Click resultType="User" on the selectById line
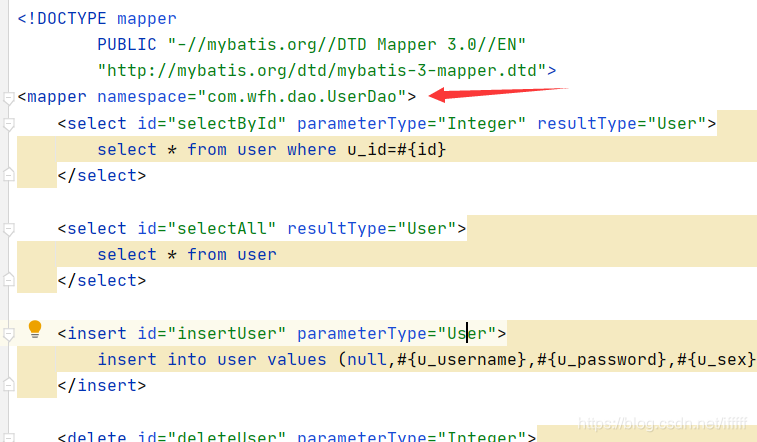Screen dimensions: 757x442 click(622, 123)
